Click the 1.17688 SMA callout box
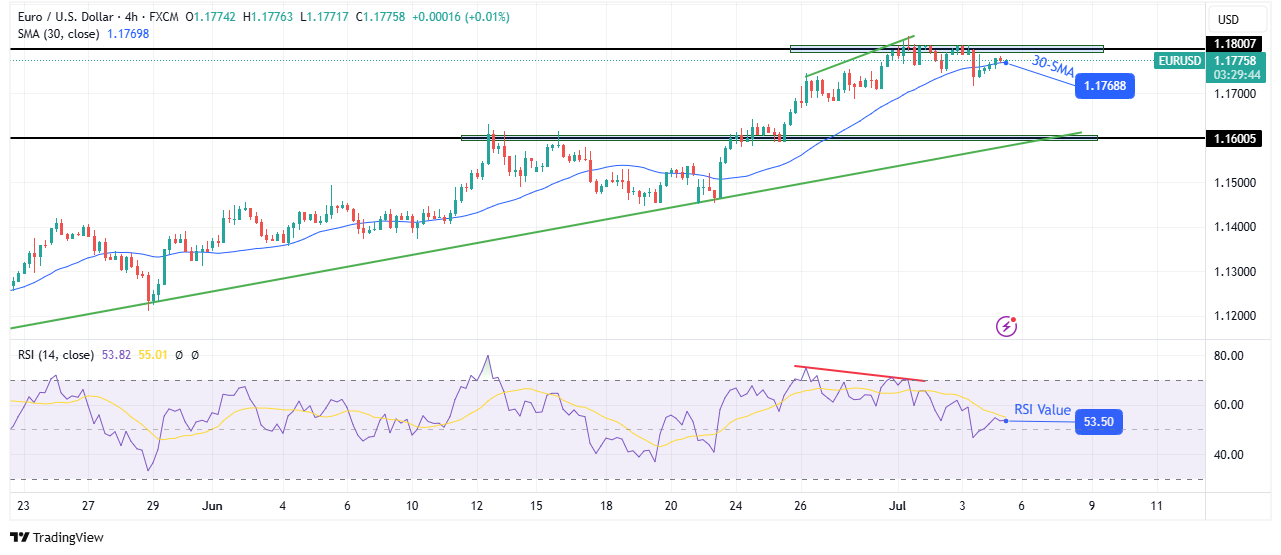 click(x=1105, y=86)
